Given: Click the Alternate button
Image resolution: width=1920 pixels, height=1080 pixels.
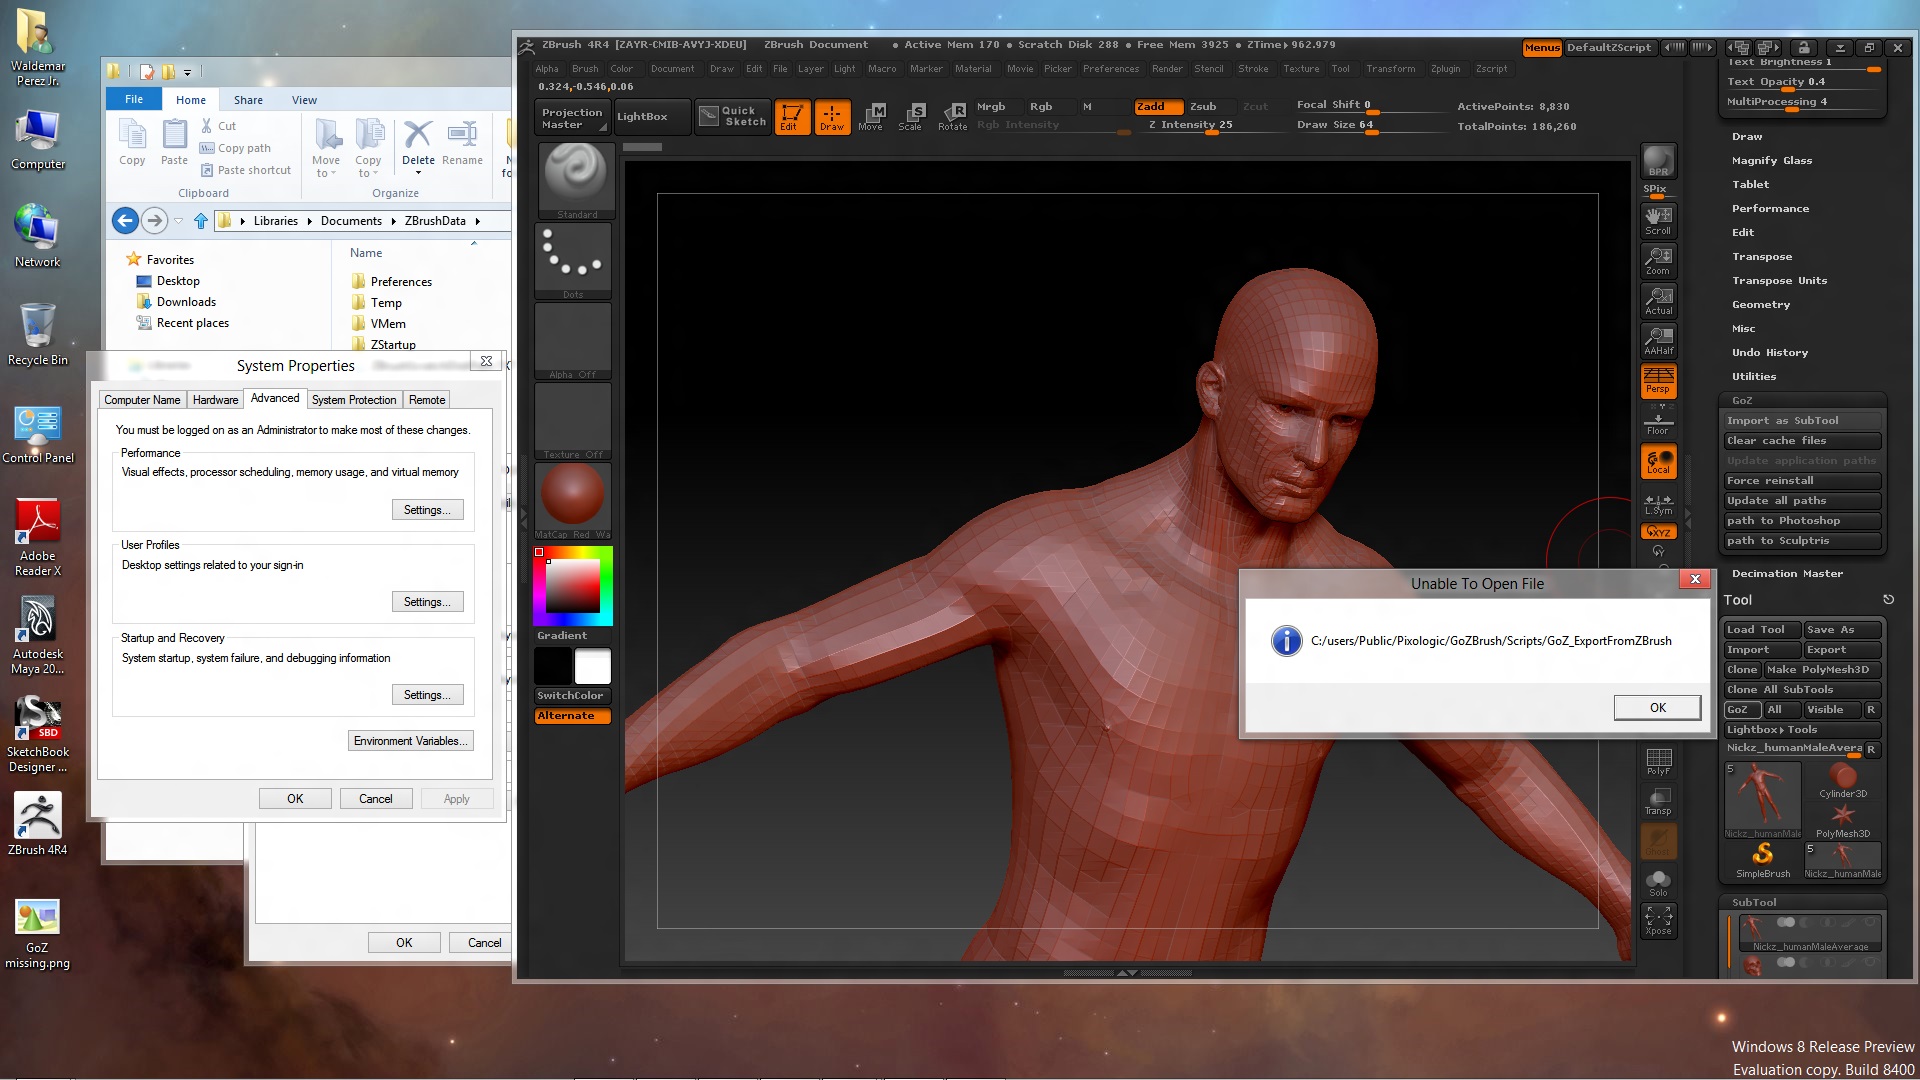Looking at the screenshot, I should (x=572, y=716).
